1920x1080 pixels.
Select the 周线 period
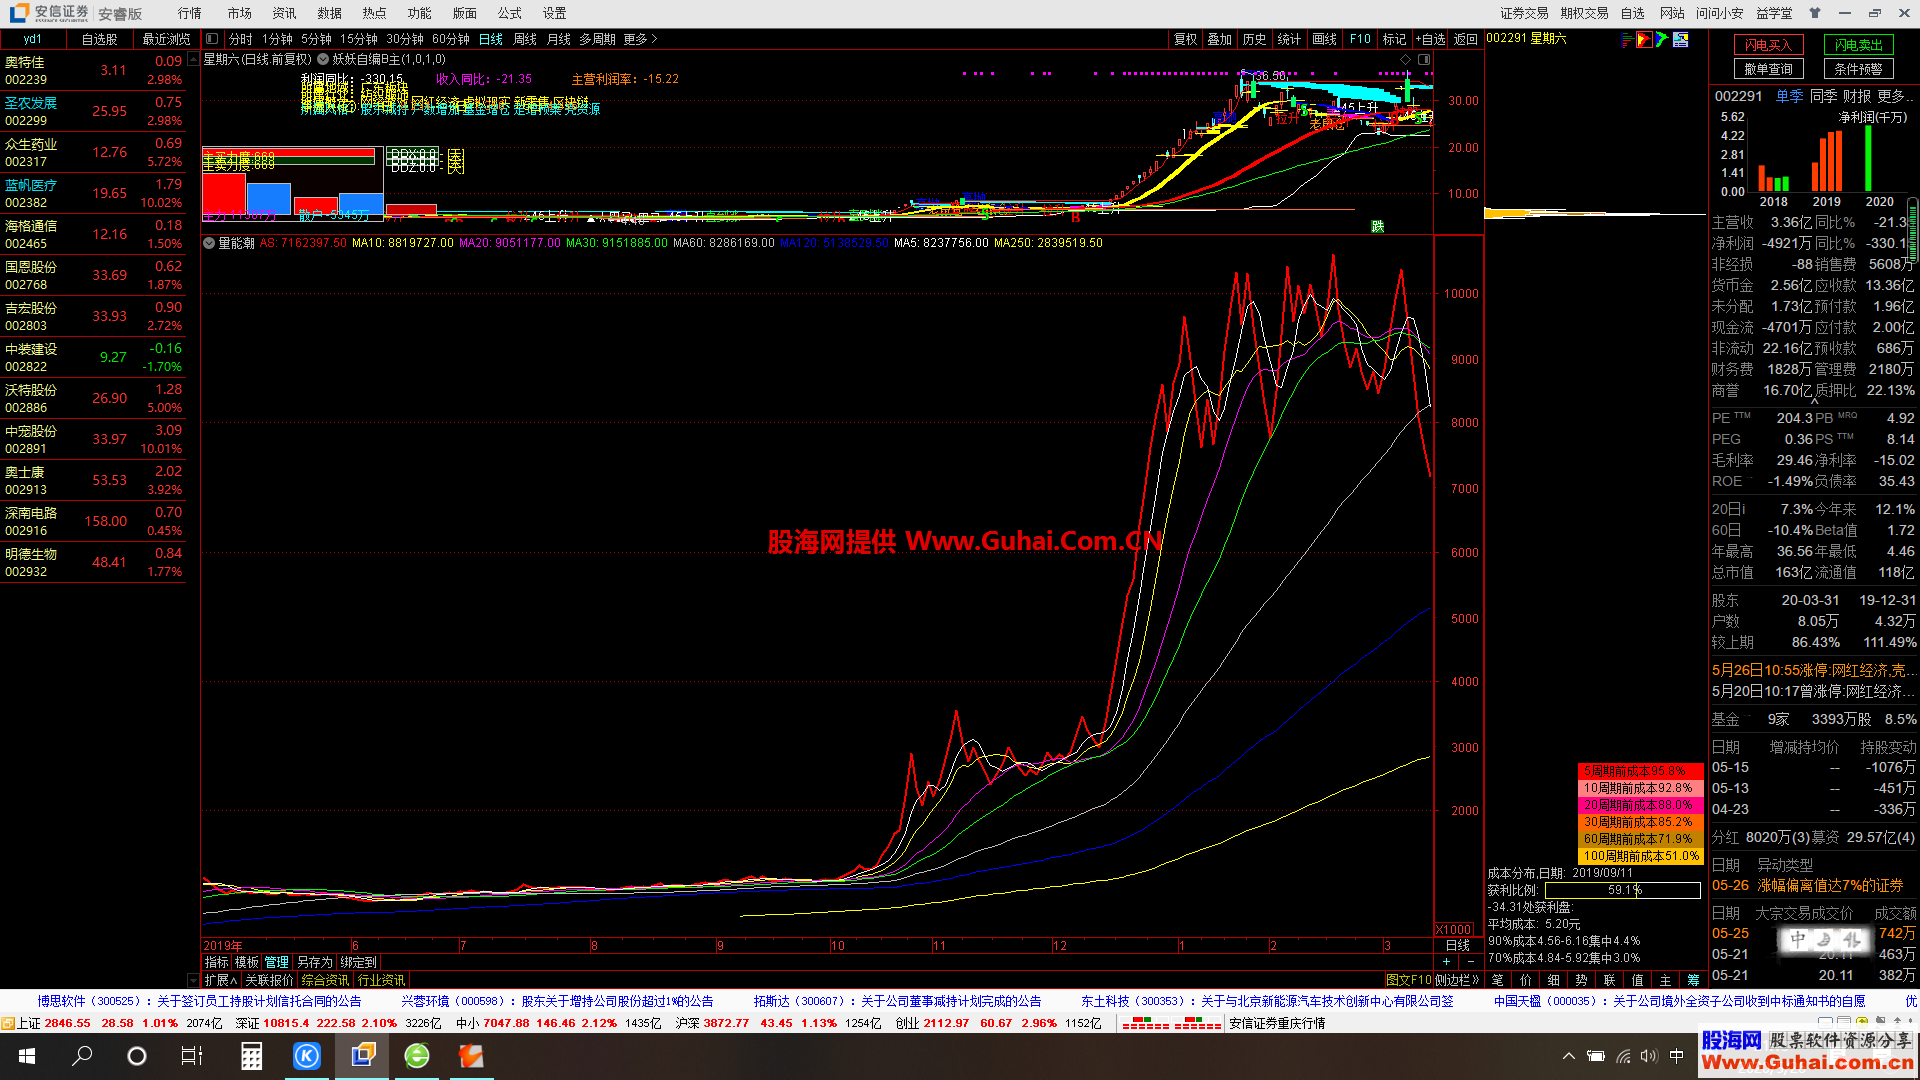tap(525, 39)
